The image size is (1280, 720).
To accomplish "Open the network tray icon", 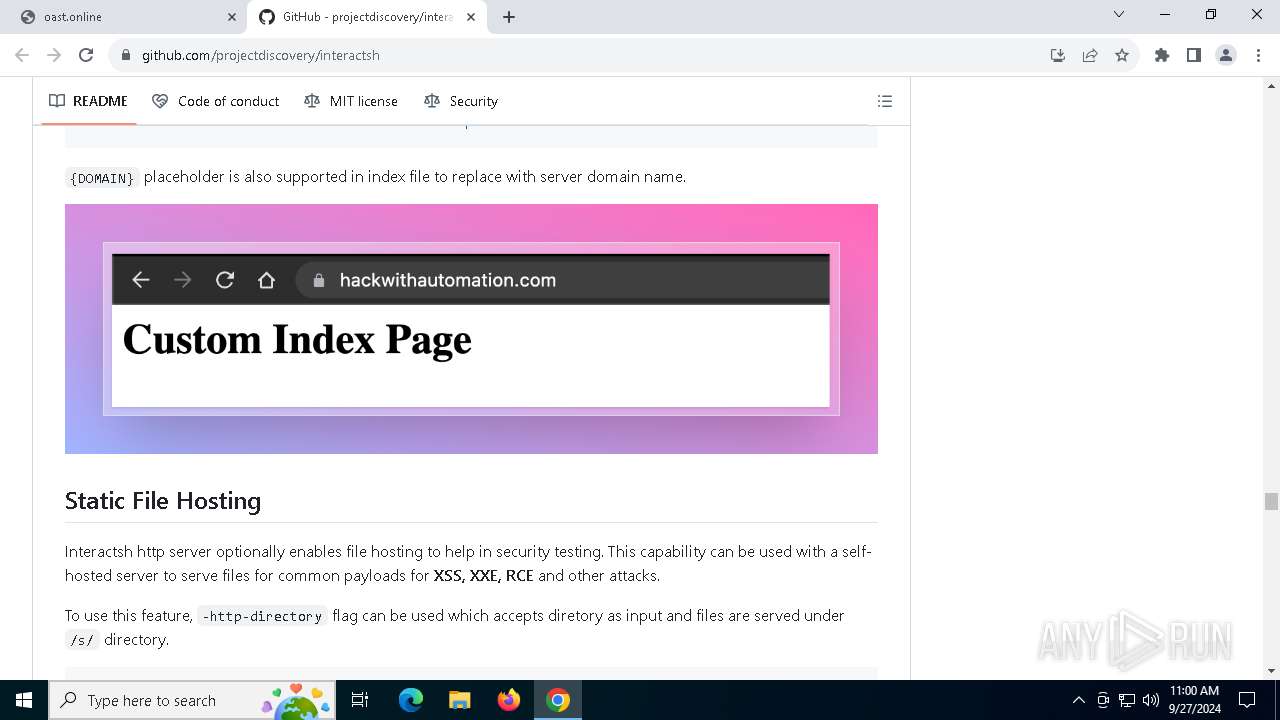I will pyautogui.click(x=1127, y=700).
